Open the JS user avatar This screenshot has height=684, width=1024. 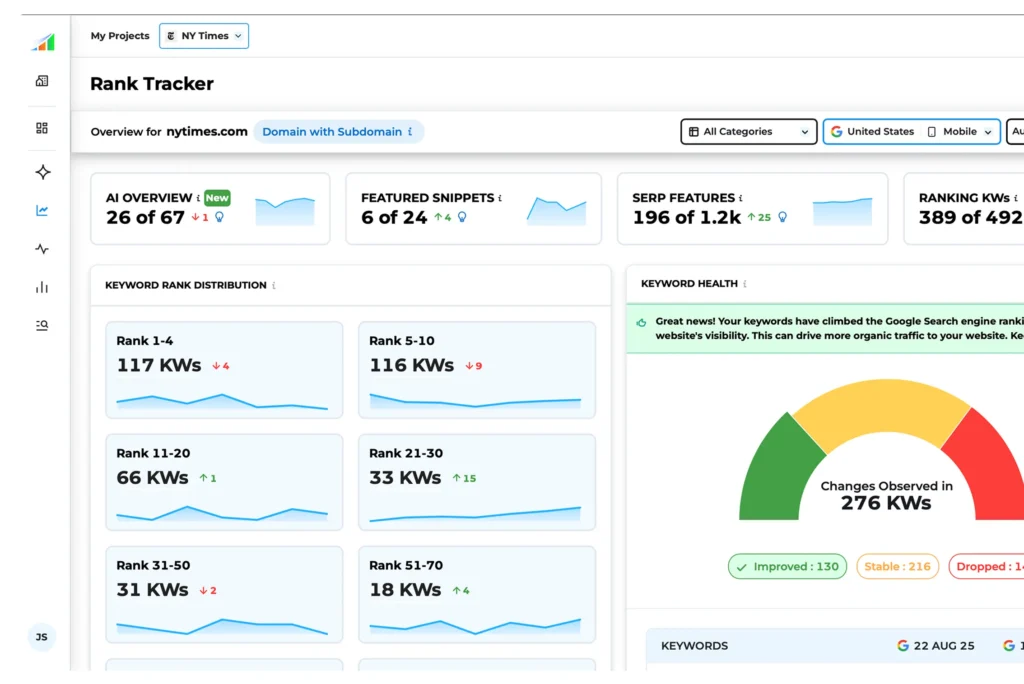pyautogui.click(x=42, y=637)
